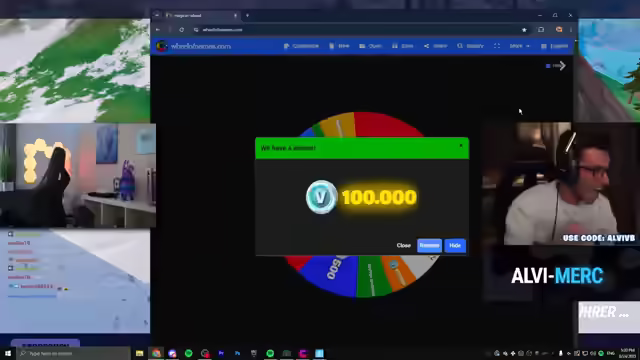Close the winner dialog with the X icon
This screenshot has width=640, height=360.
461,145
